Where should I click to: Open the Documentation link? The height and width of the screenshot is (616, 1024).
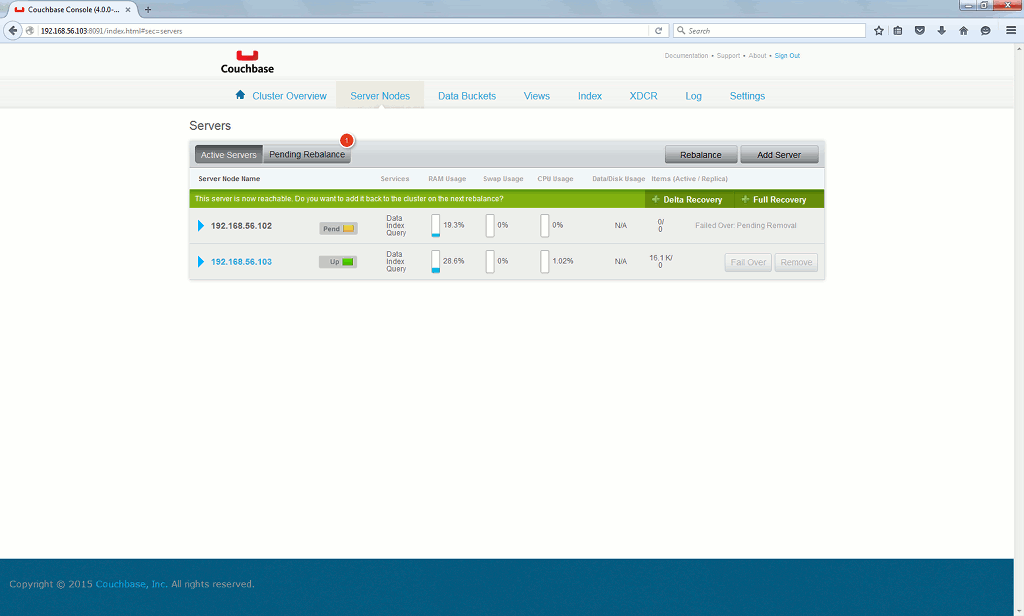(686, 56)
